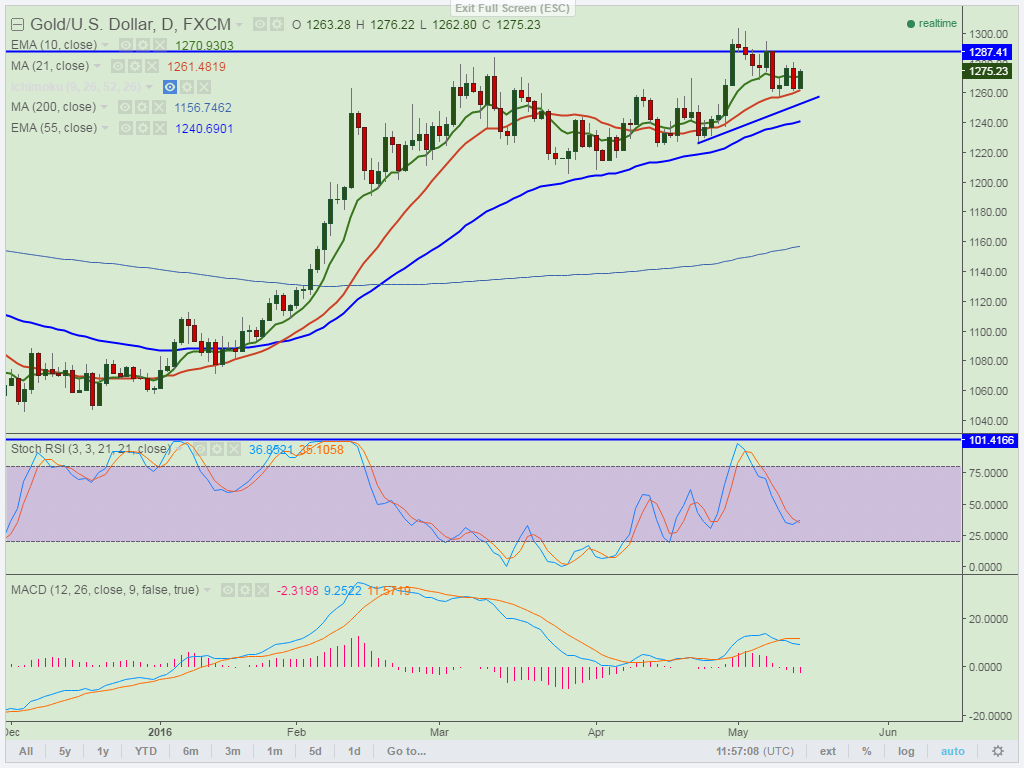1024x768 pixels.
Task: Click MACD histogram value -2.3198
Action: tap(298, 591)
